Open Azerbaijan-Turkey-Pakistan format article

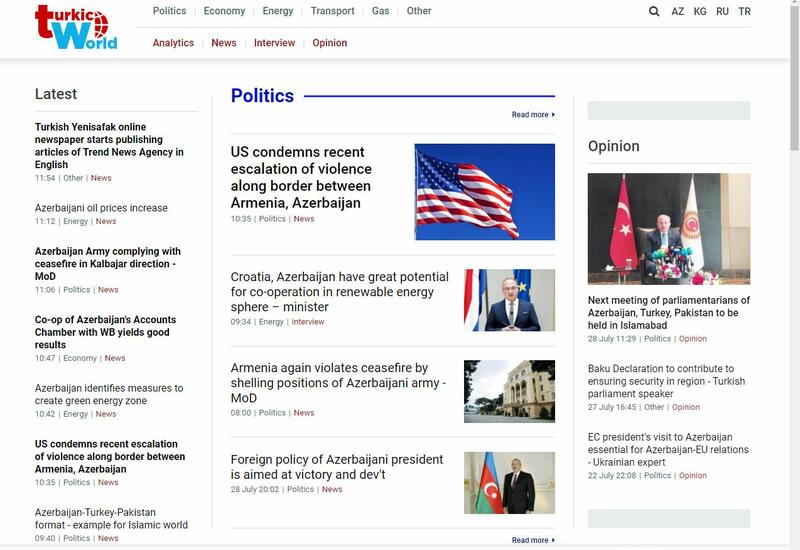tap(111, 518)
